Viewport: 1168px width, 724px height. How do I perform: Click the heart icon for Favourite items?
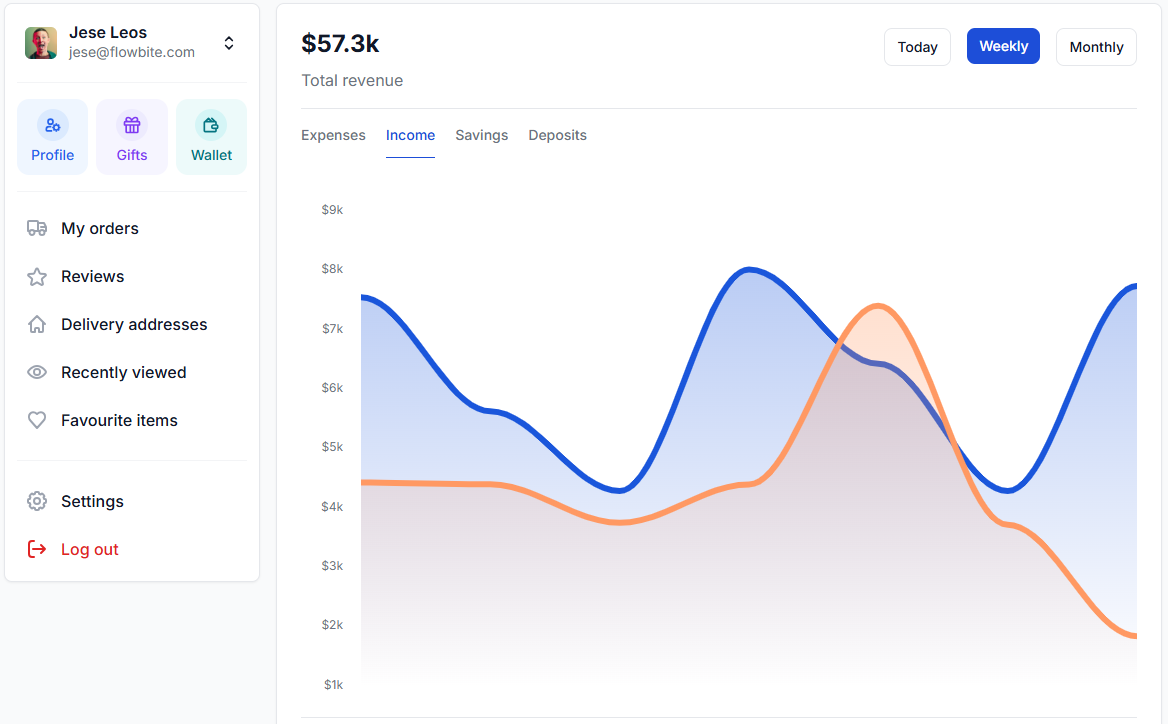[x=37, y=420]
